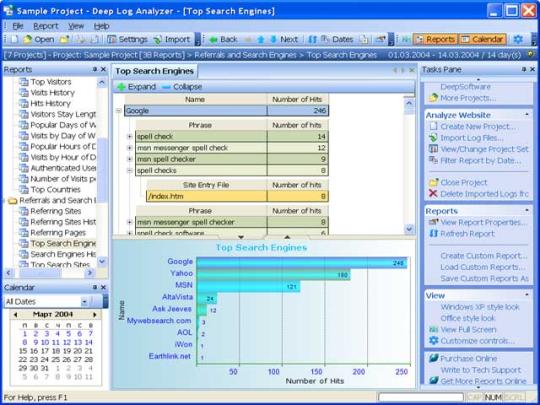Click the Close Project folder icon
The height and width of the screenshot is (405, 540).
tap(433, 182)
